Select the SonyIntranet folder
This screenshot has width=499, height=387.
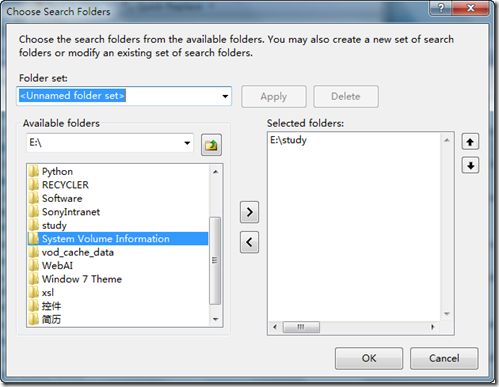point(118,212)
